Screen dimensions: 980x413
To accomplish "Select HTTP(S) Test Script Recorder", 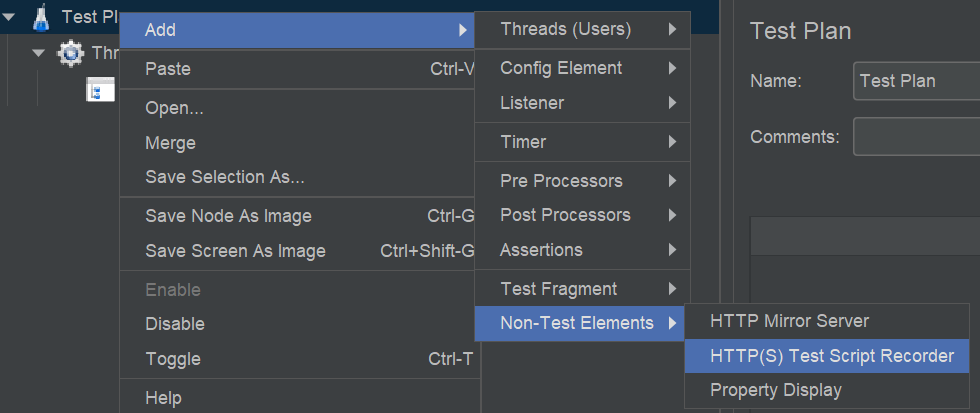I will pyautogui.click(x=831, y=355).
